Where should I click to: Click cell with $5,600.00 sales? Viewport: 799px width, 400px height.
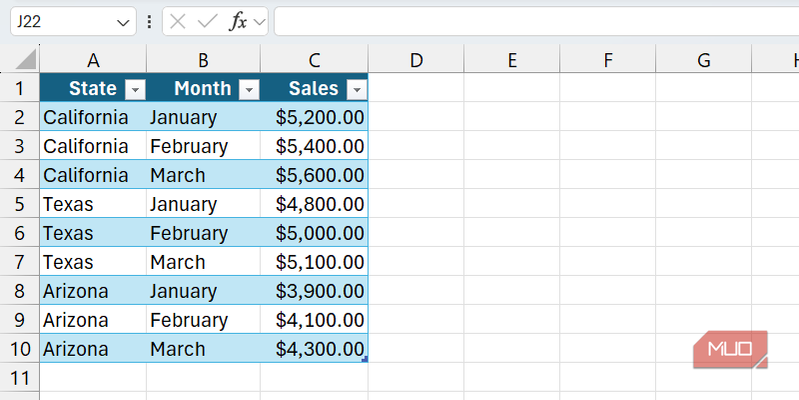pos(315,175)
